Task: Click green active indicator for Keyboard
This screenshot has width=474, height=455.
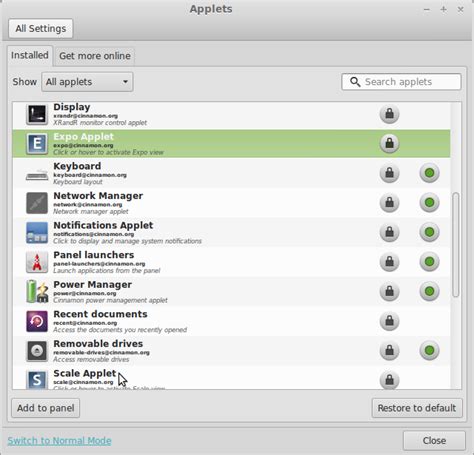Action: coord(429,173)
